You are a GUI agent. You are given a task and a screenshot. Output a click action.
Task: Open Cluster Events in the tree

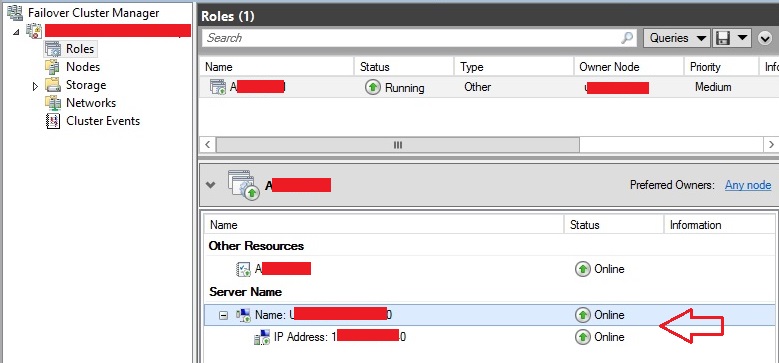pyautogui.click(x=103, y=121)
